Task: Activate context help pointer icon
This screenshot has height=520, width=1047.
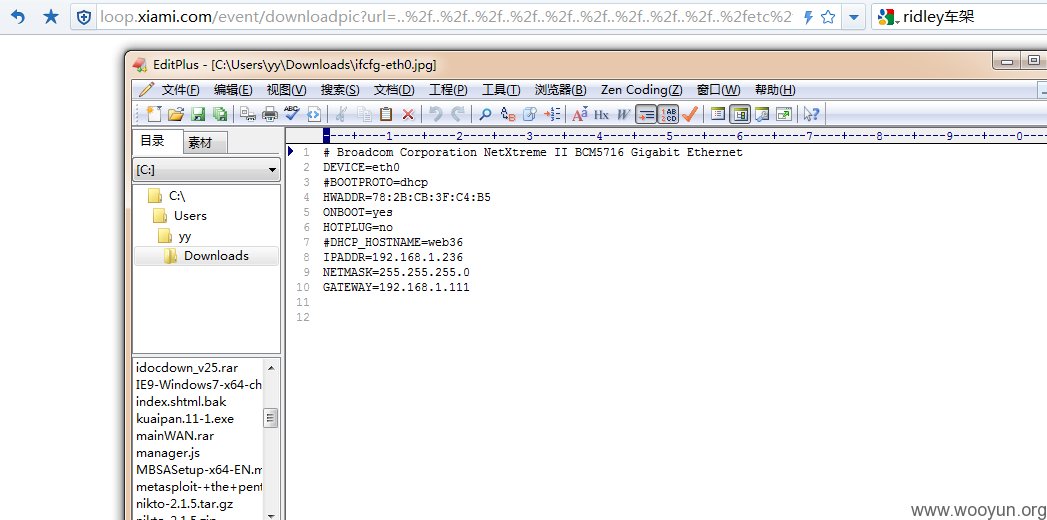Action: [x=811, y=114]
